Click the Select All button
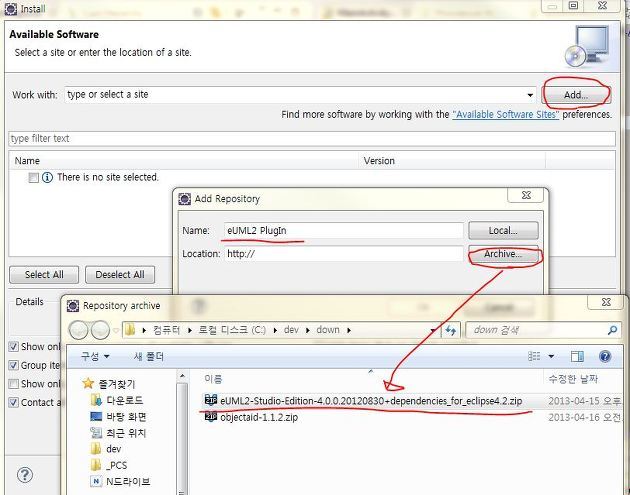 (x=44, y=275)
